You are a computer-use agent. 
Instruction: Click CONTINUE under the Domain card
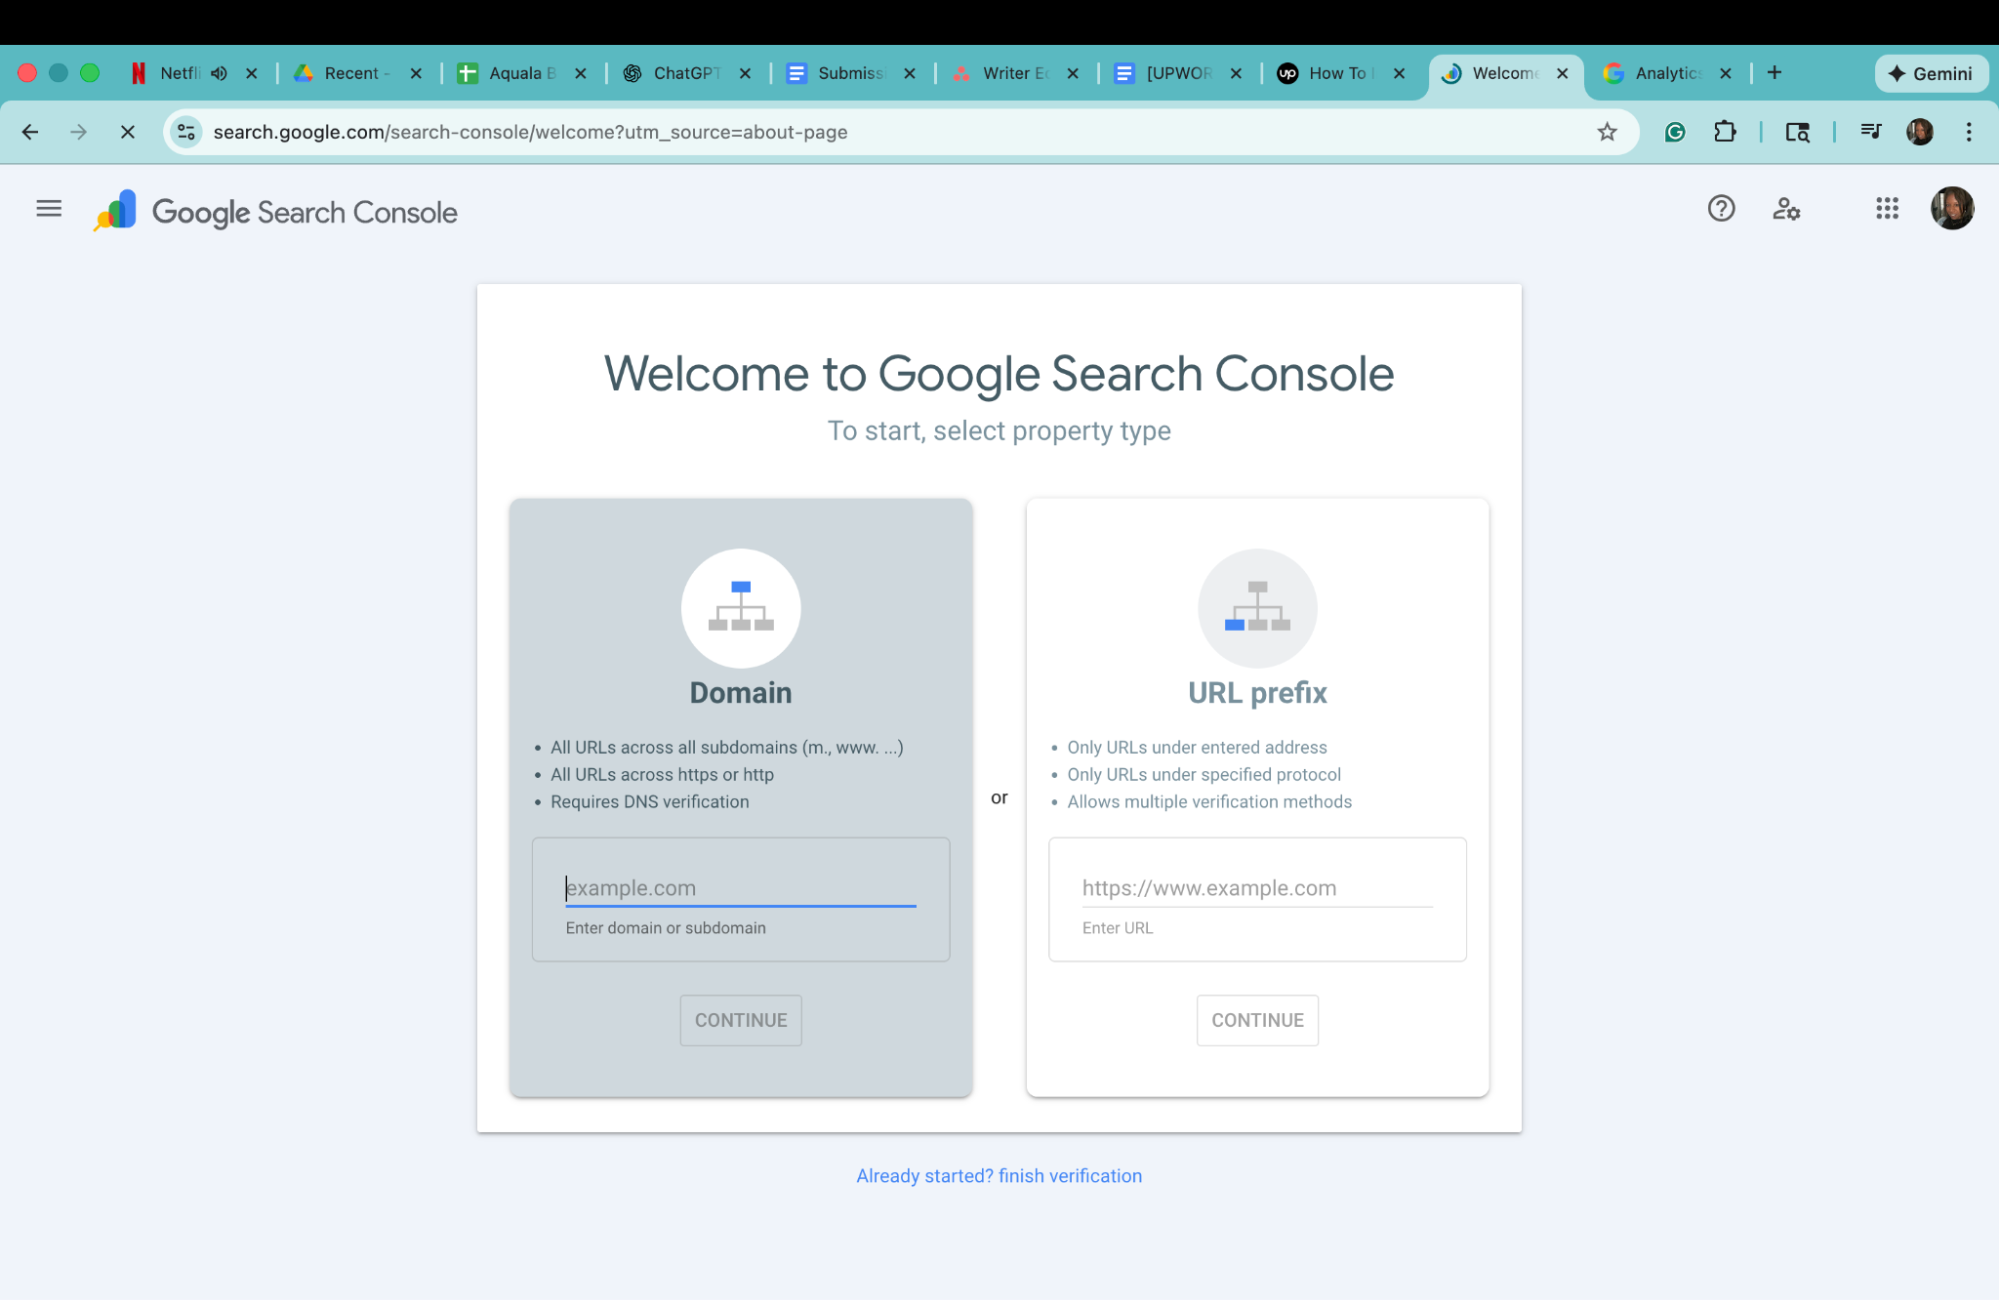[x=740, y=1020]
